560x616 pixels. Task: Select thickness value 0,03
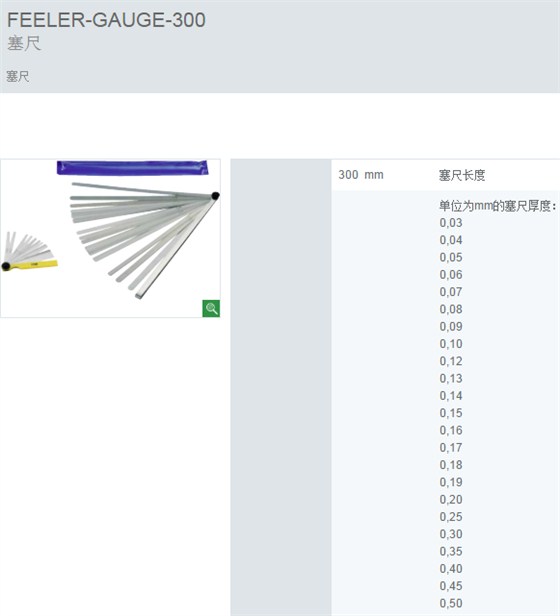451,223
